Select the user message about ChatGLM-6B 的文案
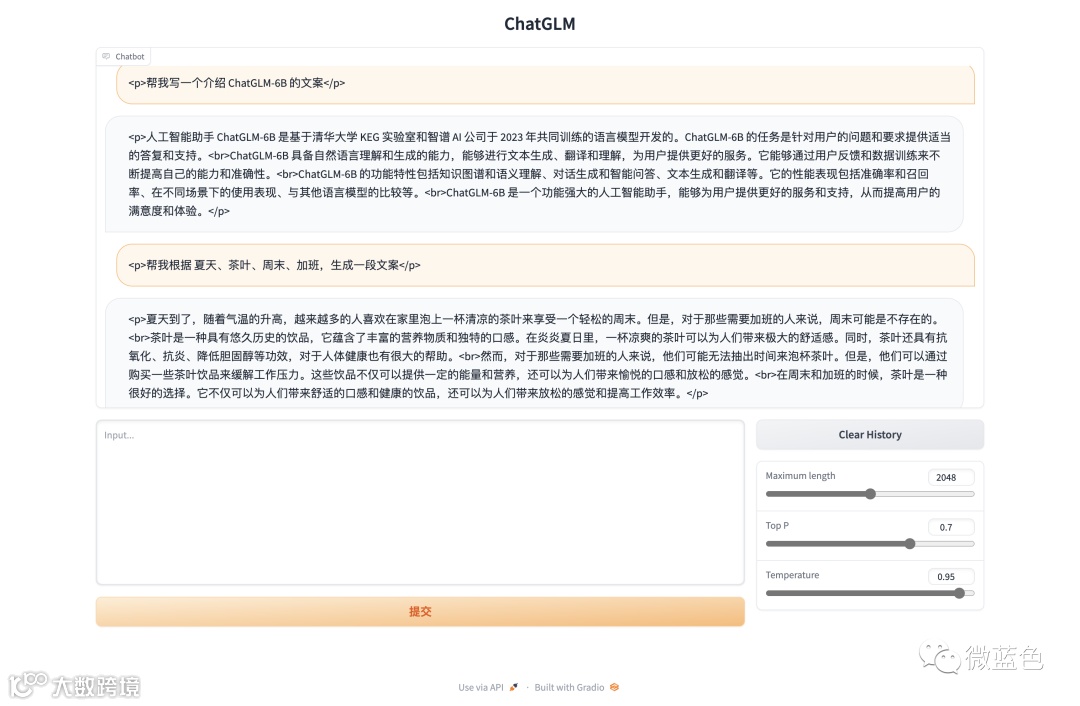Screen dimensions: 1080x706 coord(546,83)
